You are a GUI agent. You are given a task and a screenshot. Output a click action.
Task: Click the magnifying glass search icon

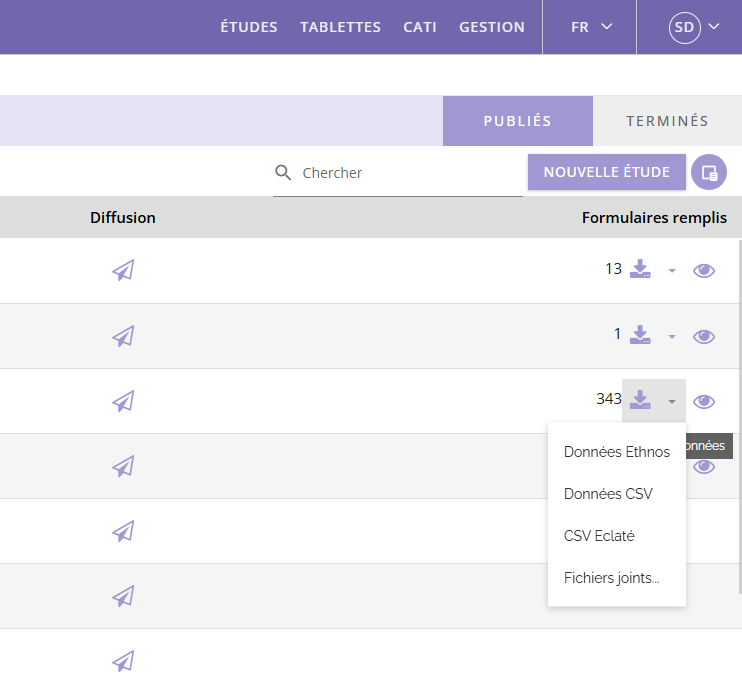pyautogui.click(x=283, y=173)
